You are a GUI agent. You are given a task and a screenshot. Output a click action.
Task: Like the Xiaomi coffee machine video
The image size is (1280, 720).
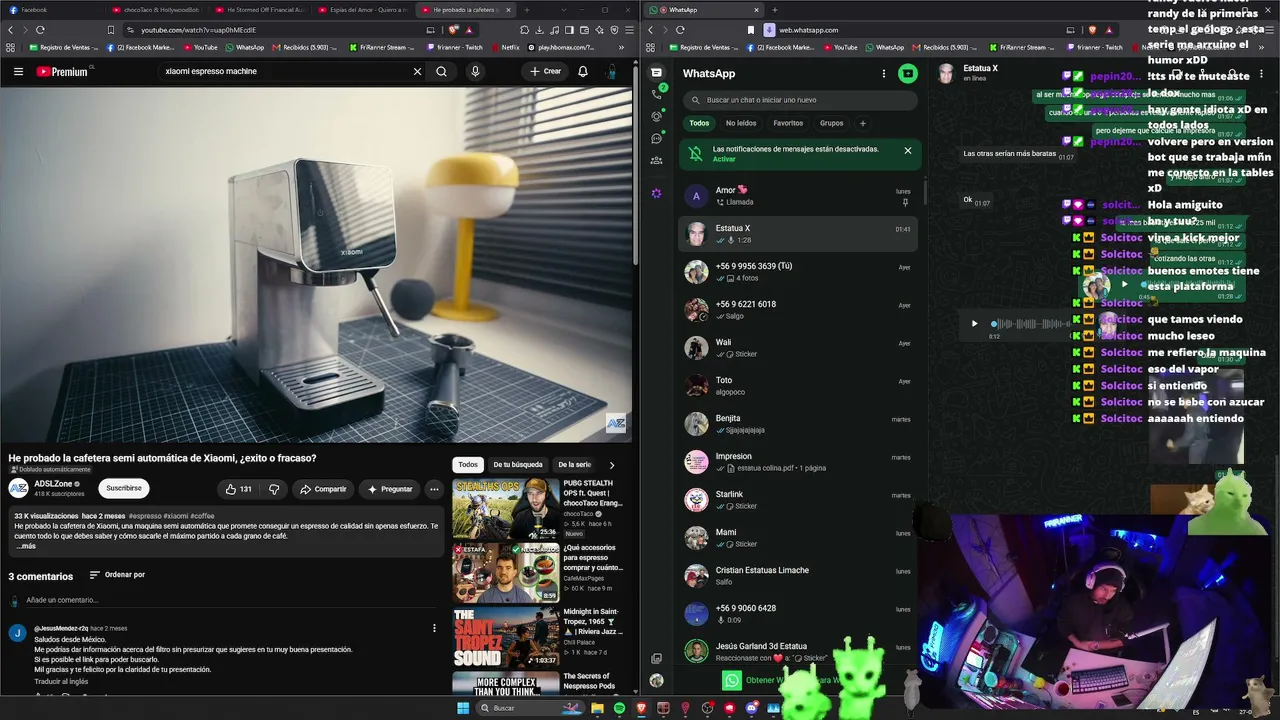tap(238, 489)
